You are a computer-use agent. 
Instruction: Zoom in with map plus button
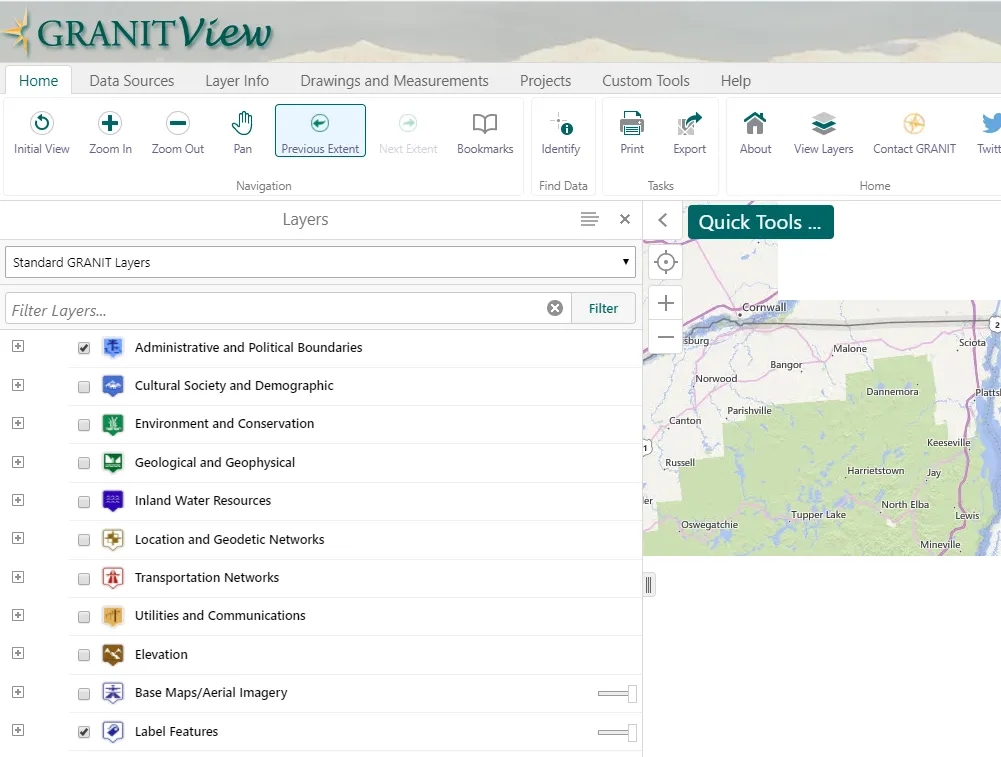coord(665,303)
